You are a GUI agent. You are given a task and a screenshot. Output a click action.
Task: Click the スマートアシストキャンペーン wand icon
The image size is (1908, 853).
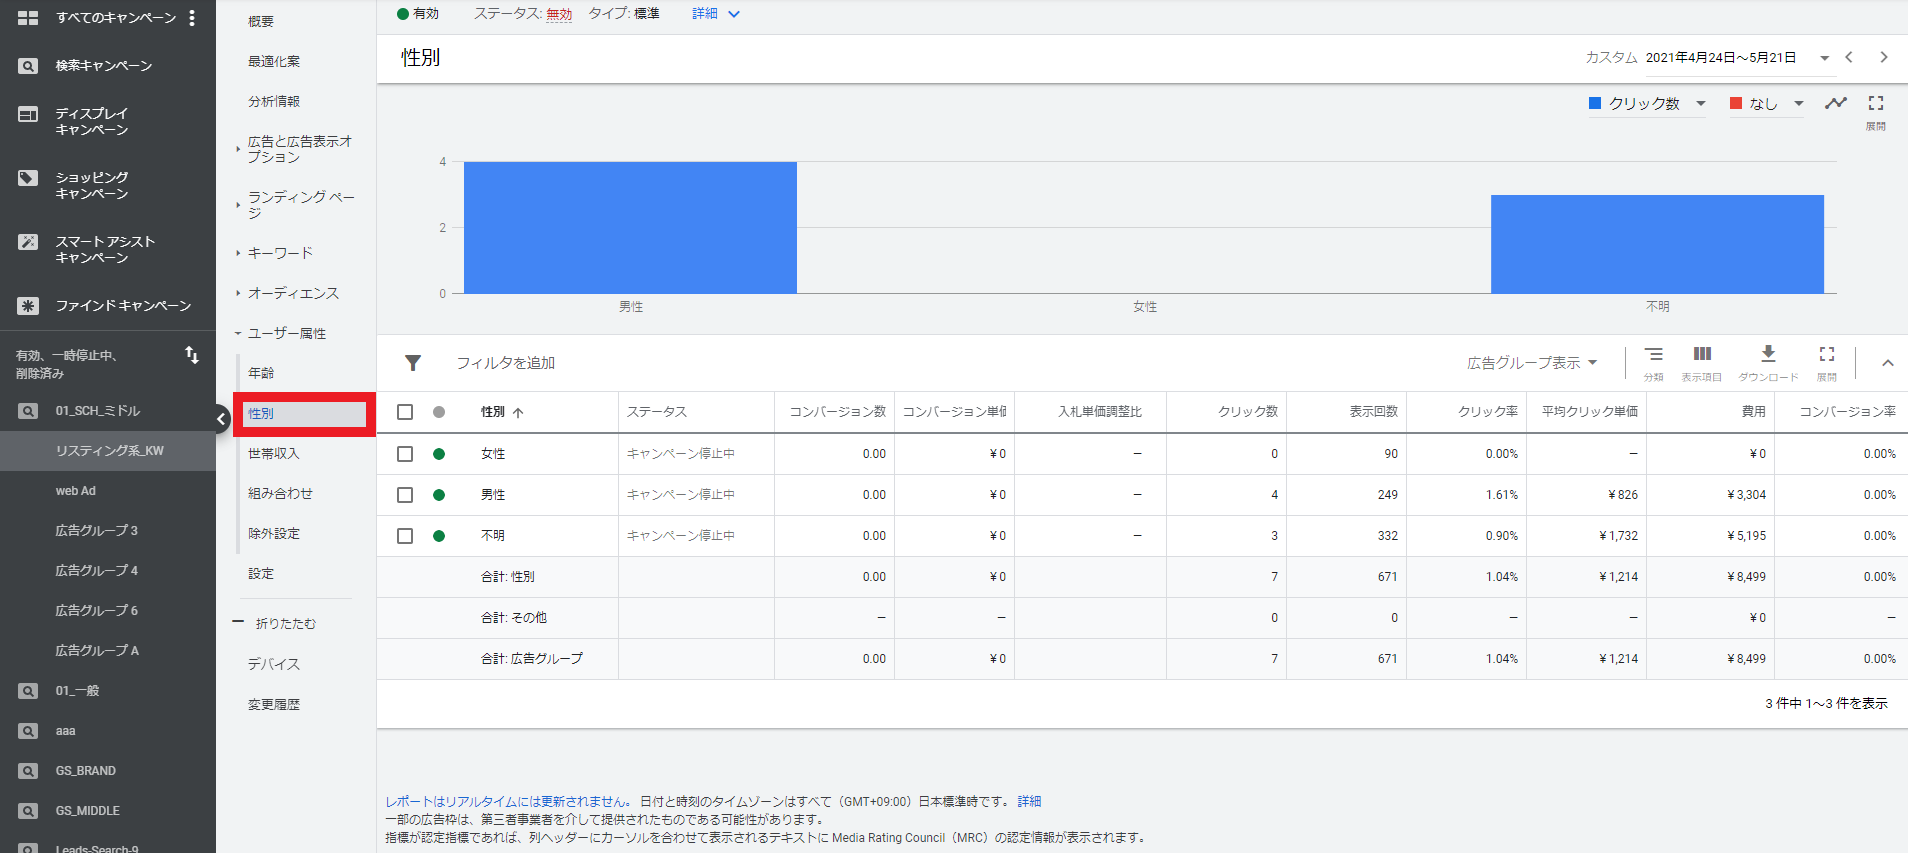28,242
